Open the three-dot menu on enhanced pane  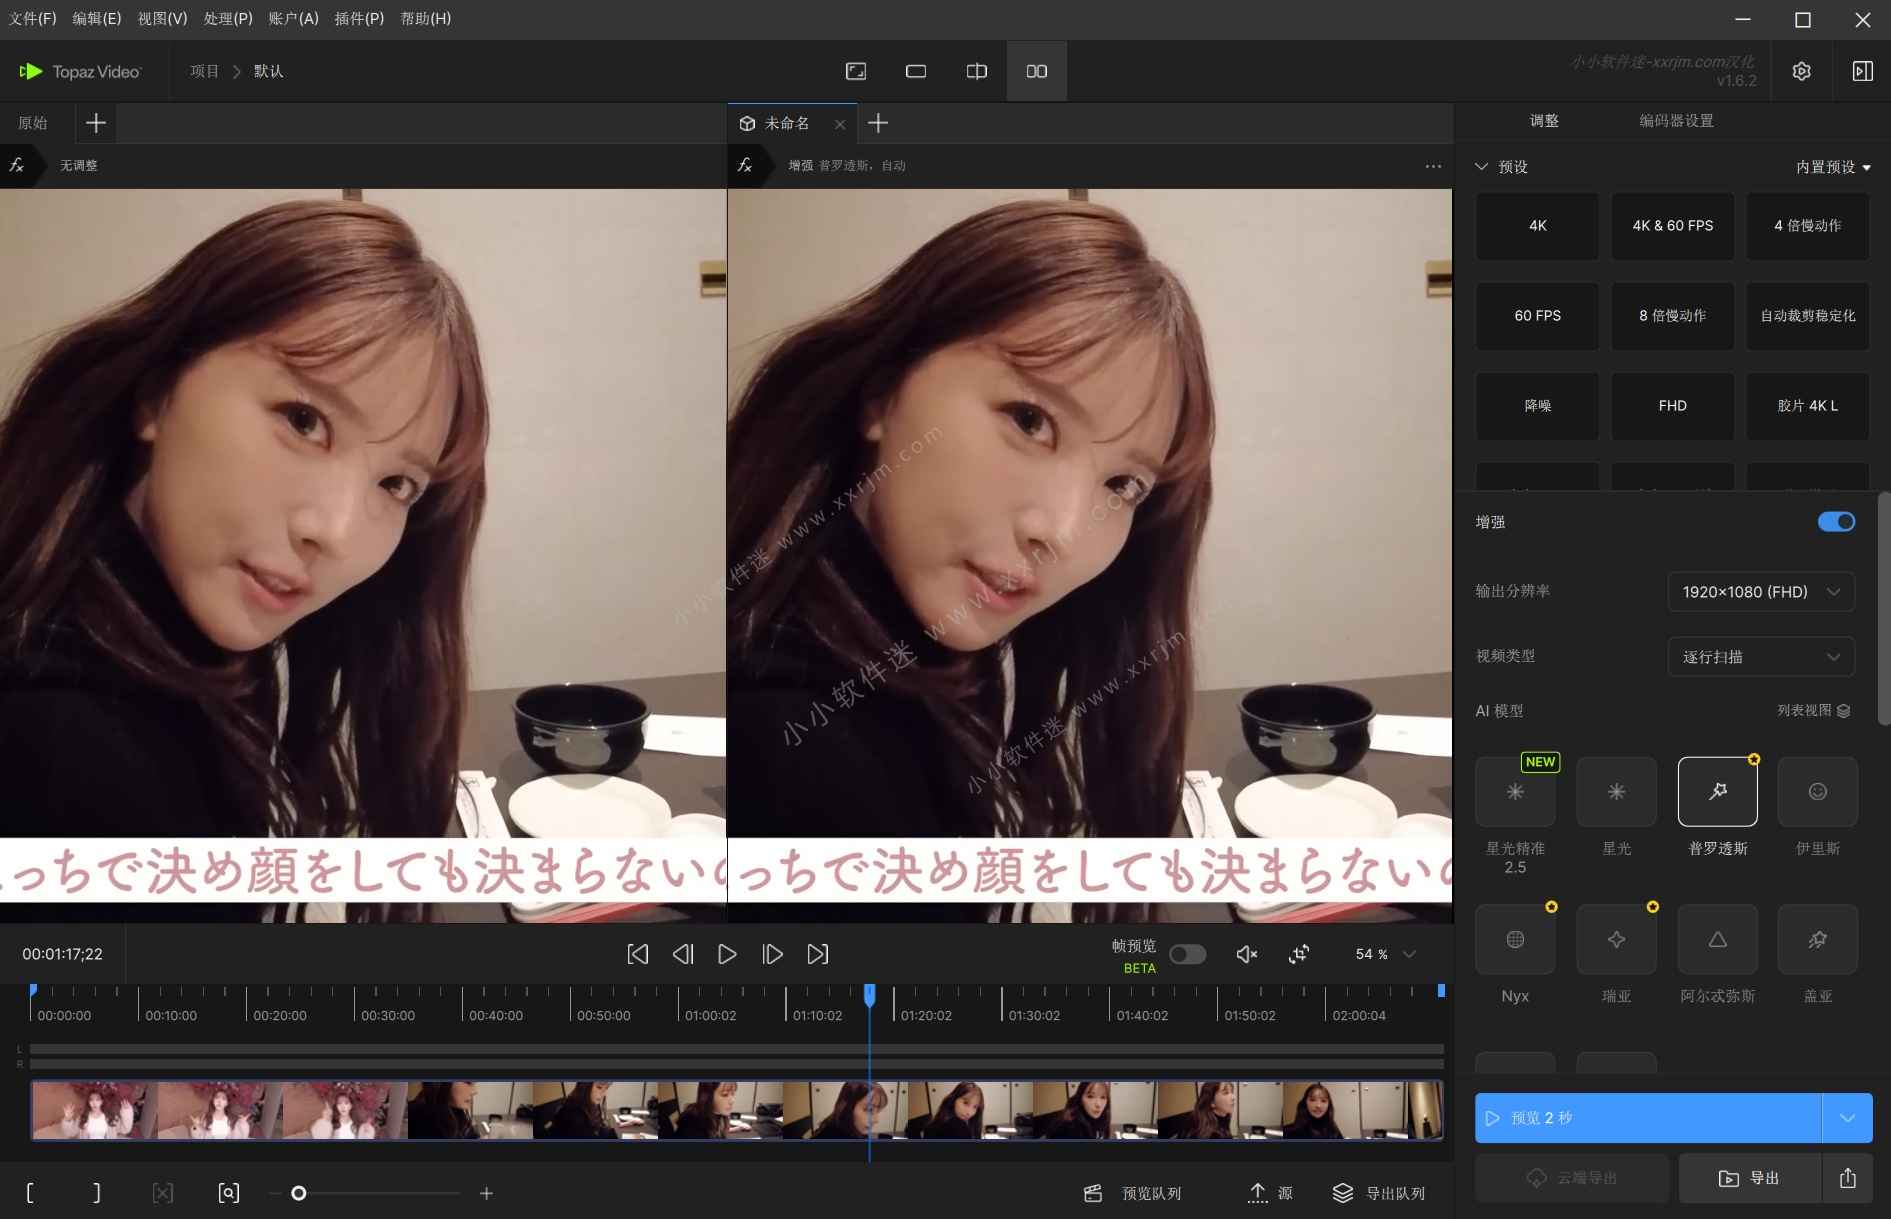1433,166
